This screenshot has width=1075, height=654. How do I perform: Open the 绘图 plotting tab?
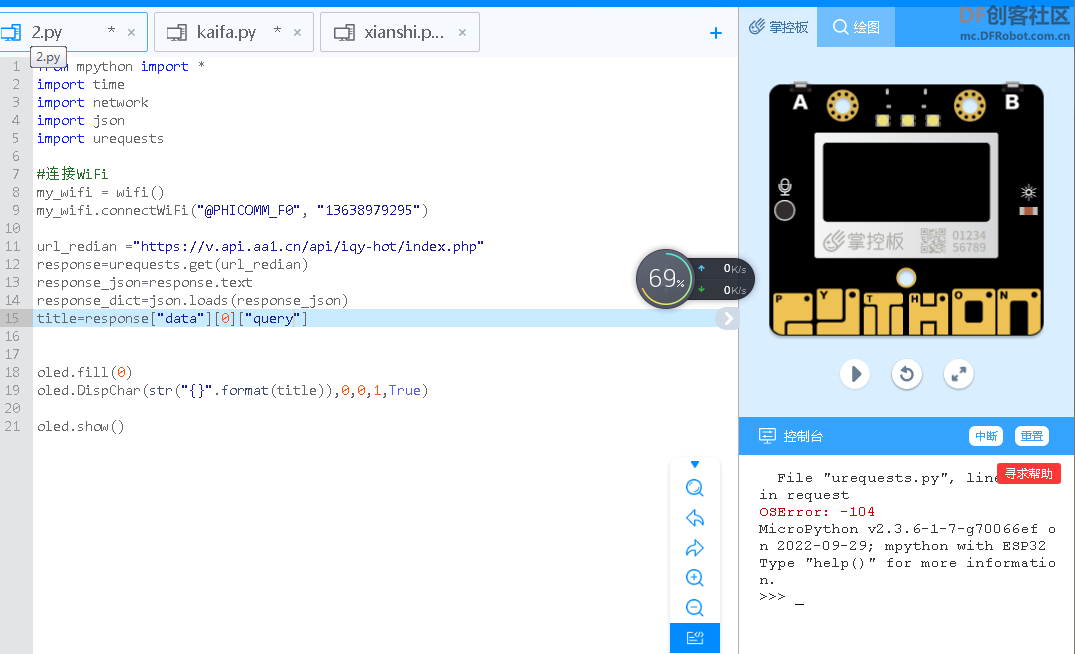tap(856, 27)
